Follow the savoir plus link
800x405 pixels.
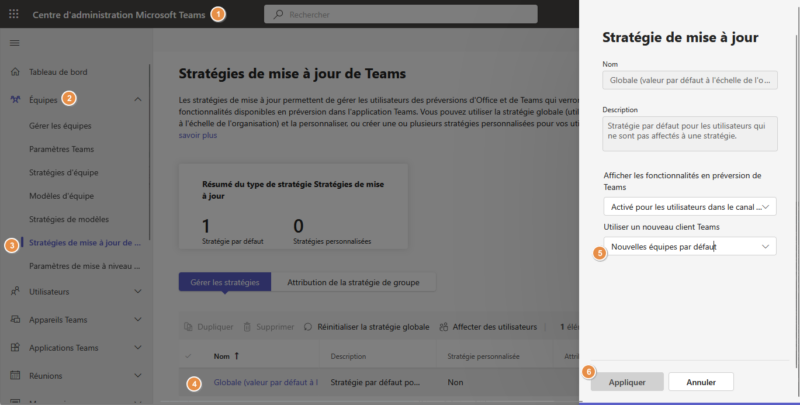coord(197,135)
